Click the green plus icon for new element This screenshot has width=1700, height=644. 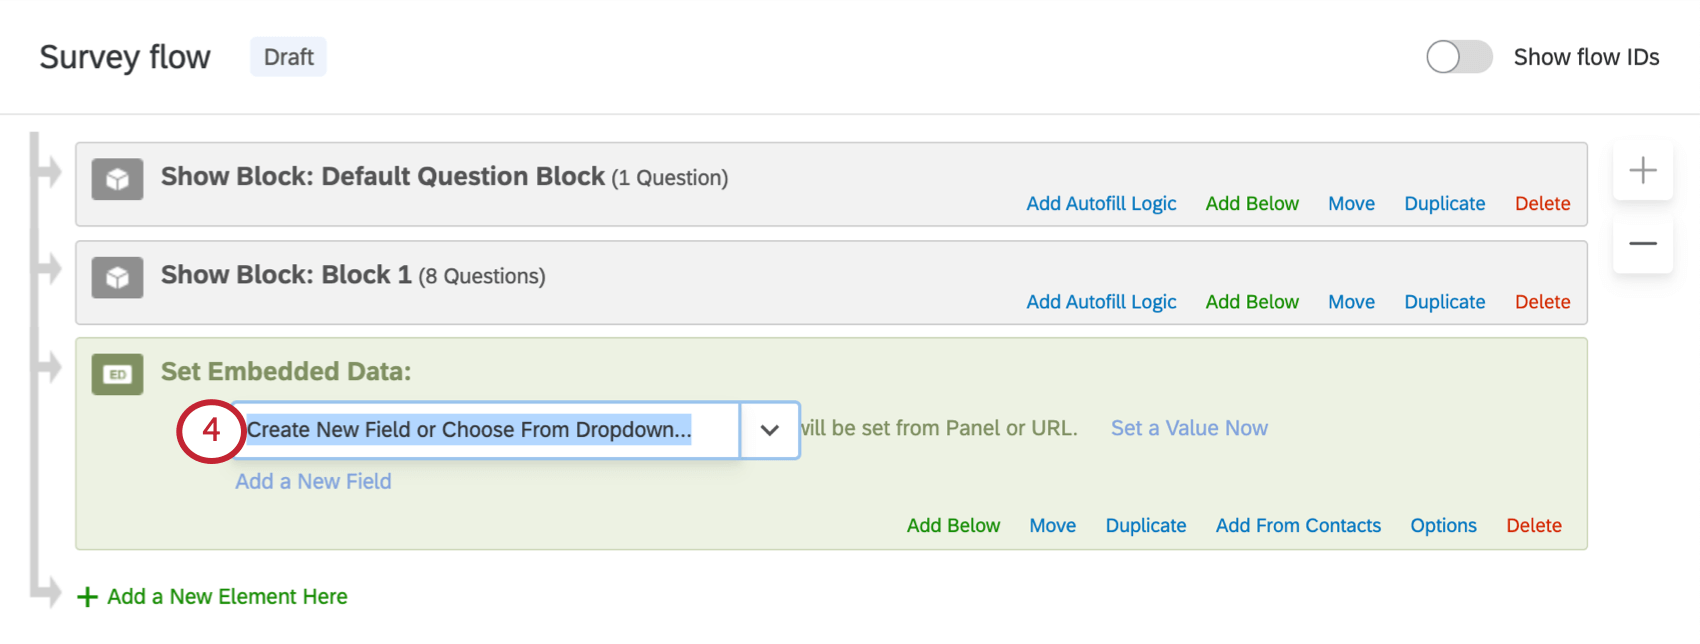[x=88, y=597]
